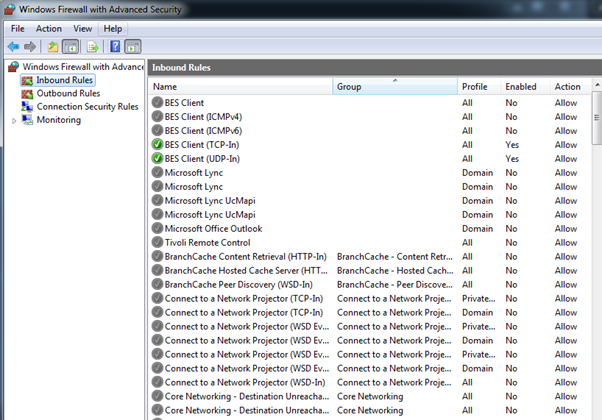
Task: Select Microsoft Office Outlook rule
Action: [213, 228]
